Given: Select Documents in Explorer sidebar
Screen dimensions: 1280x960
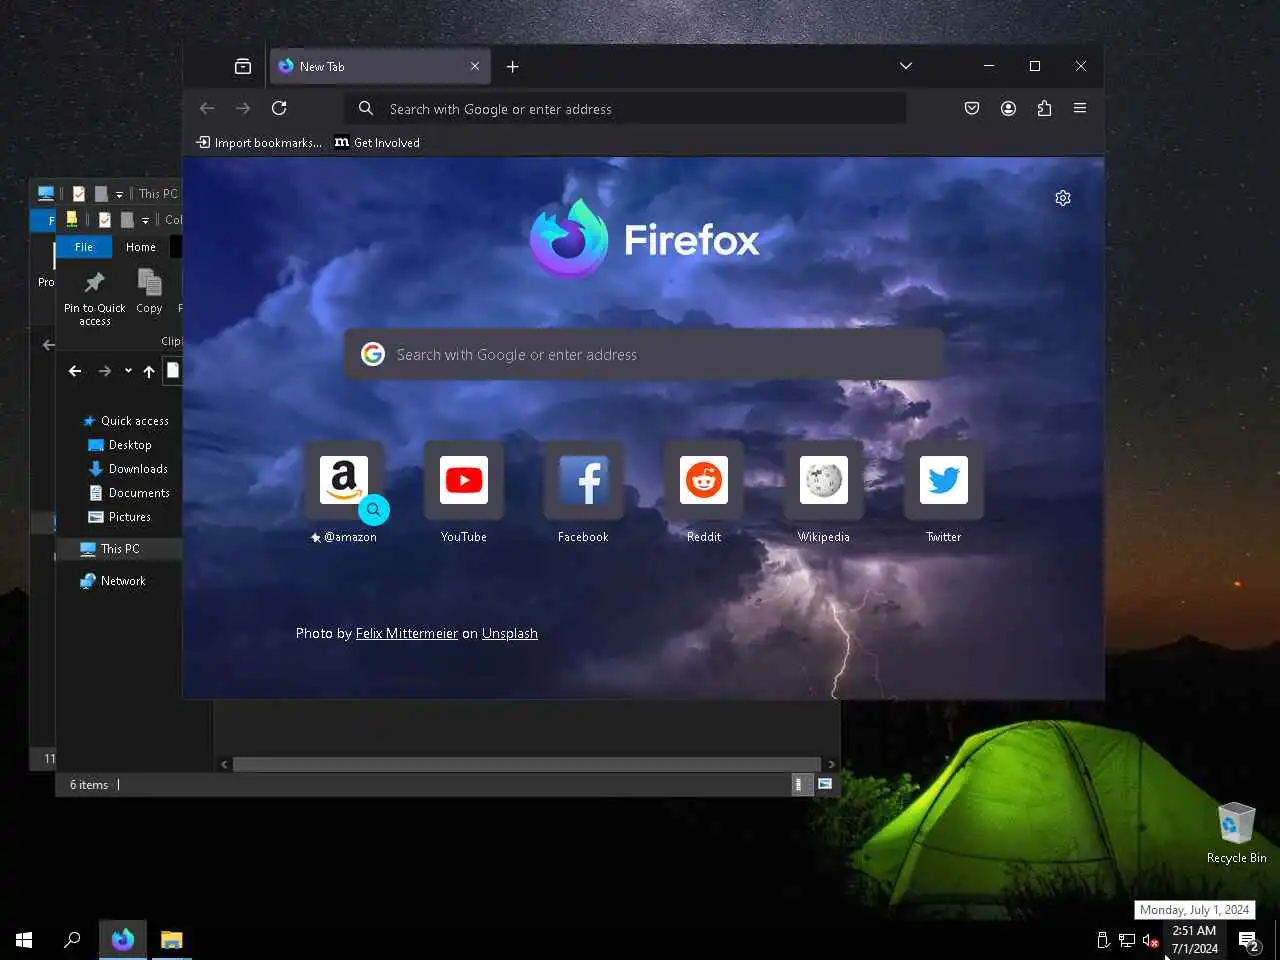Looking at the screenshot, I should [129, 493].
